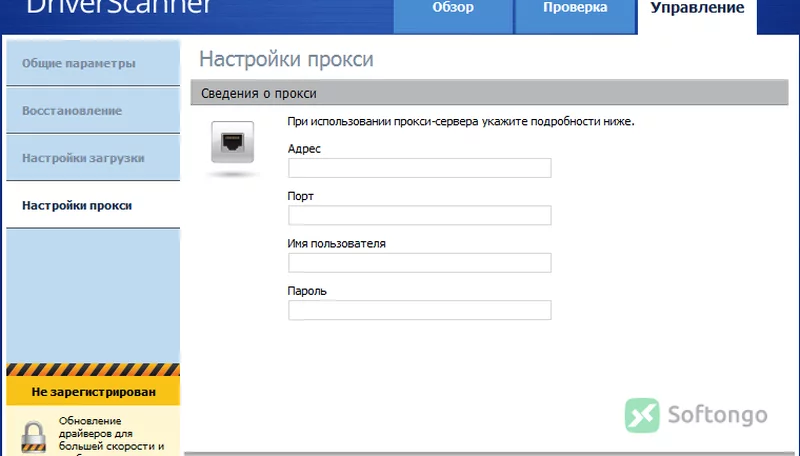The image size is (800, 456).
Task: Select Настройки прокси sidebar item
Action: click(x=93, y=206)
